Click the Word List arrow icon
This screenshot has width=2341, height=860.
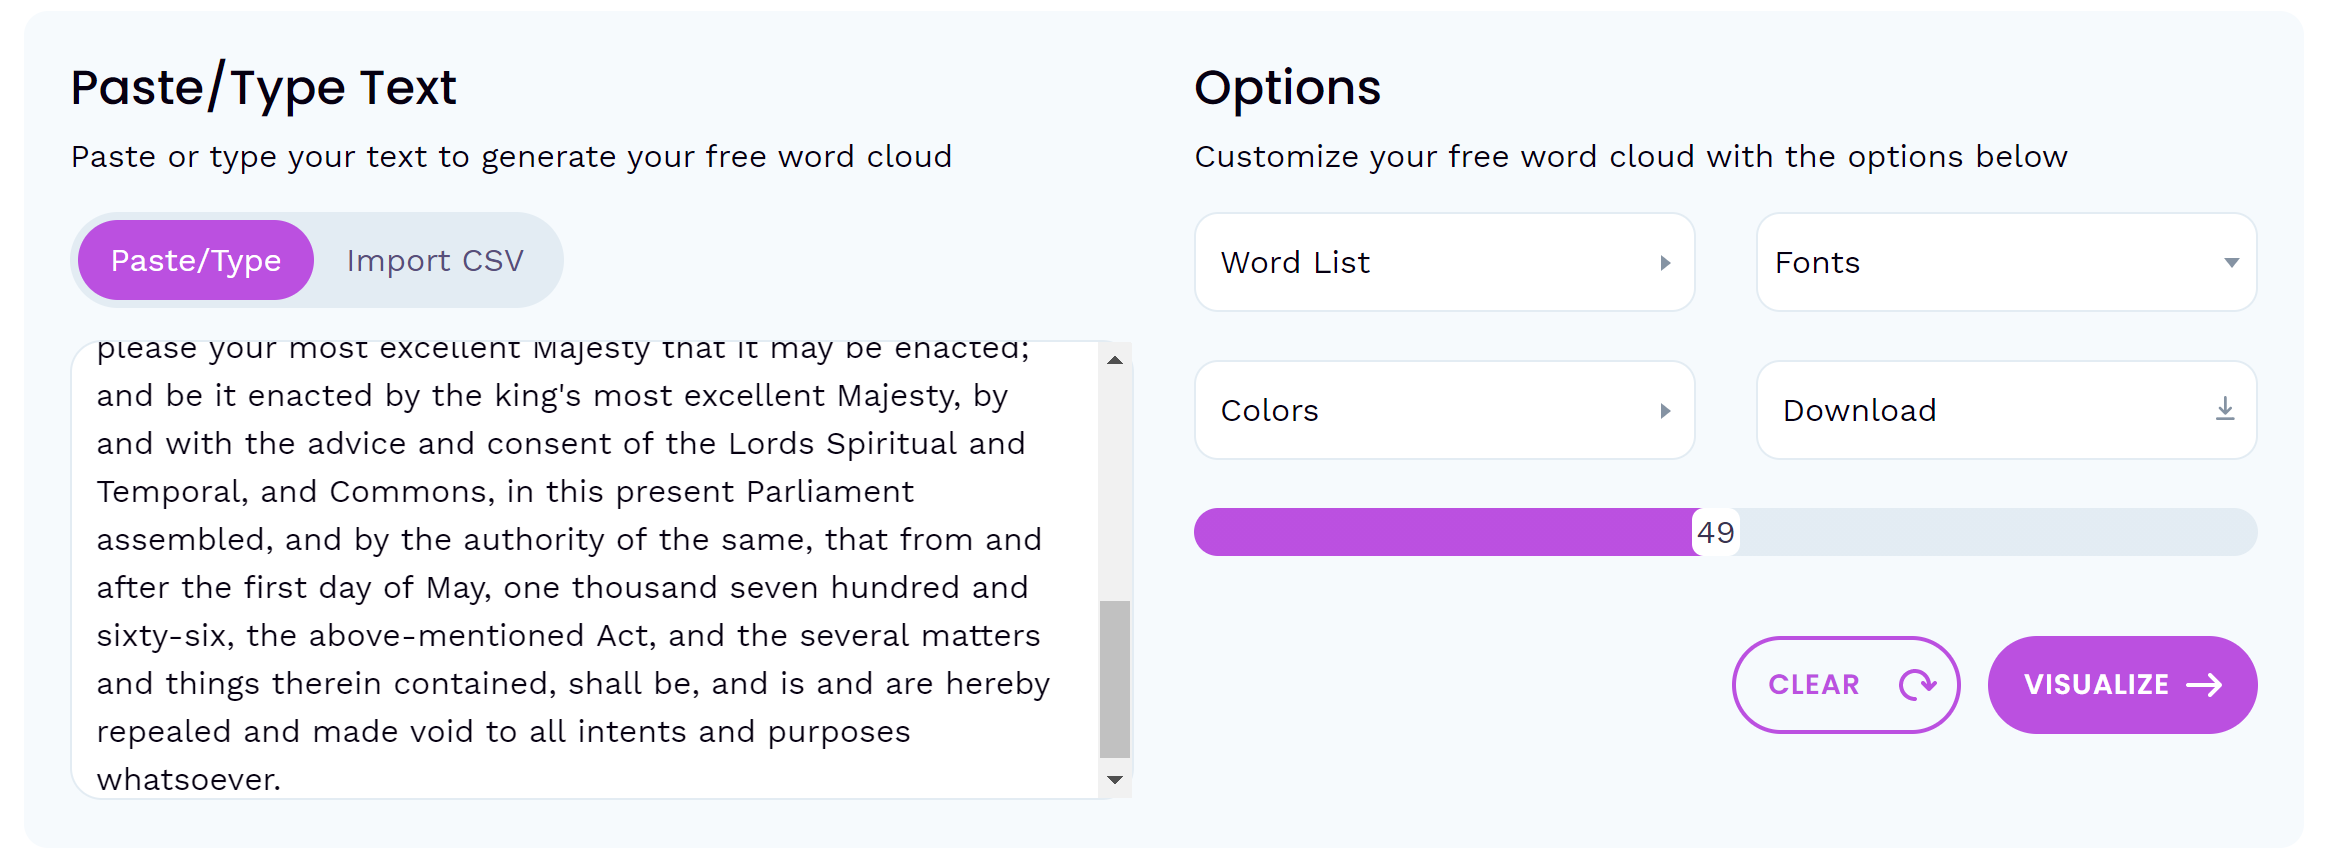pyautogui.click(x=1665, y=263)
